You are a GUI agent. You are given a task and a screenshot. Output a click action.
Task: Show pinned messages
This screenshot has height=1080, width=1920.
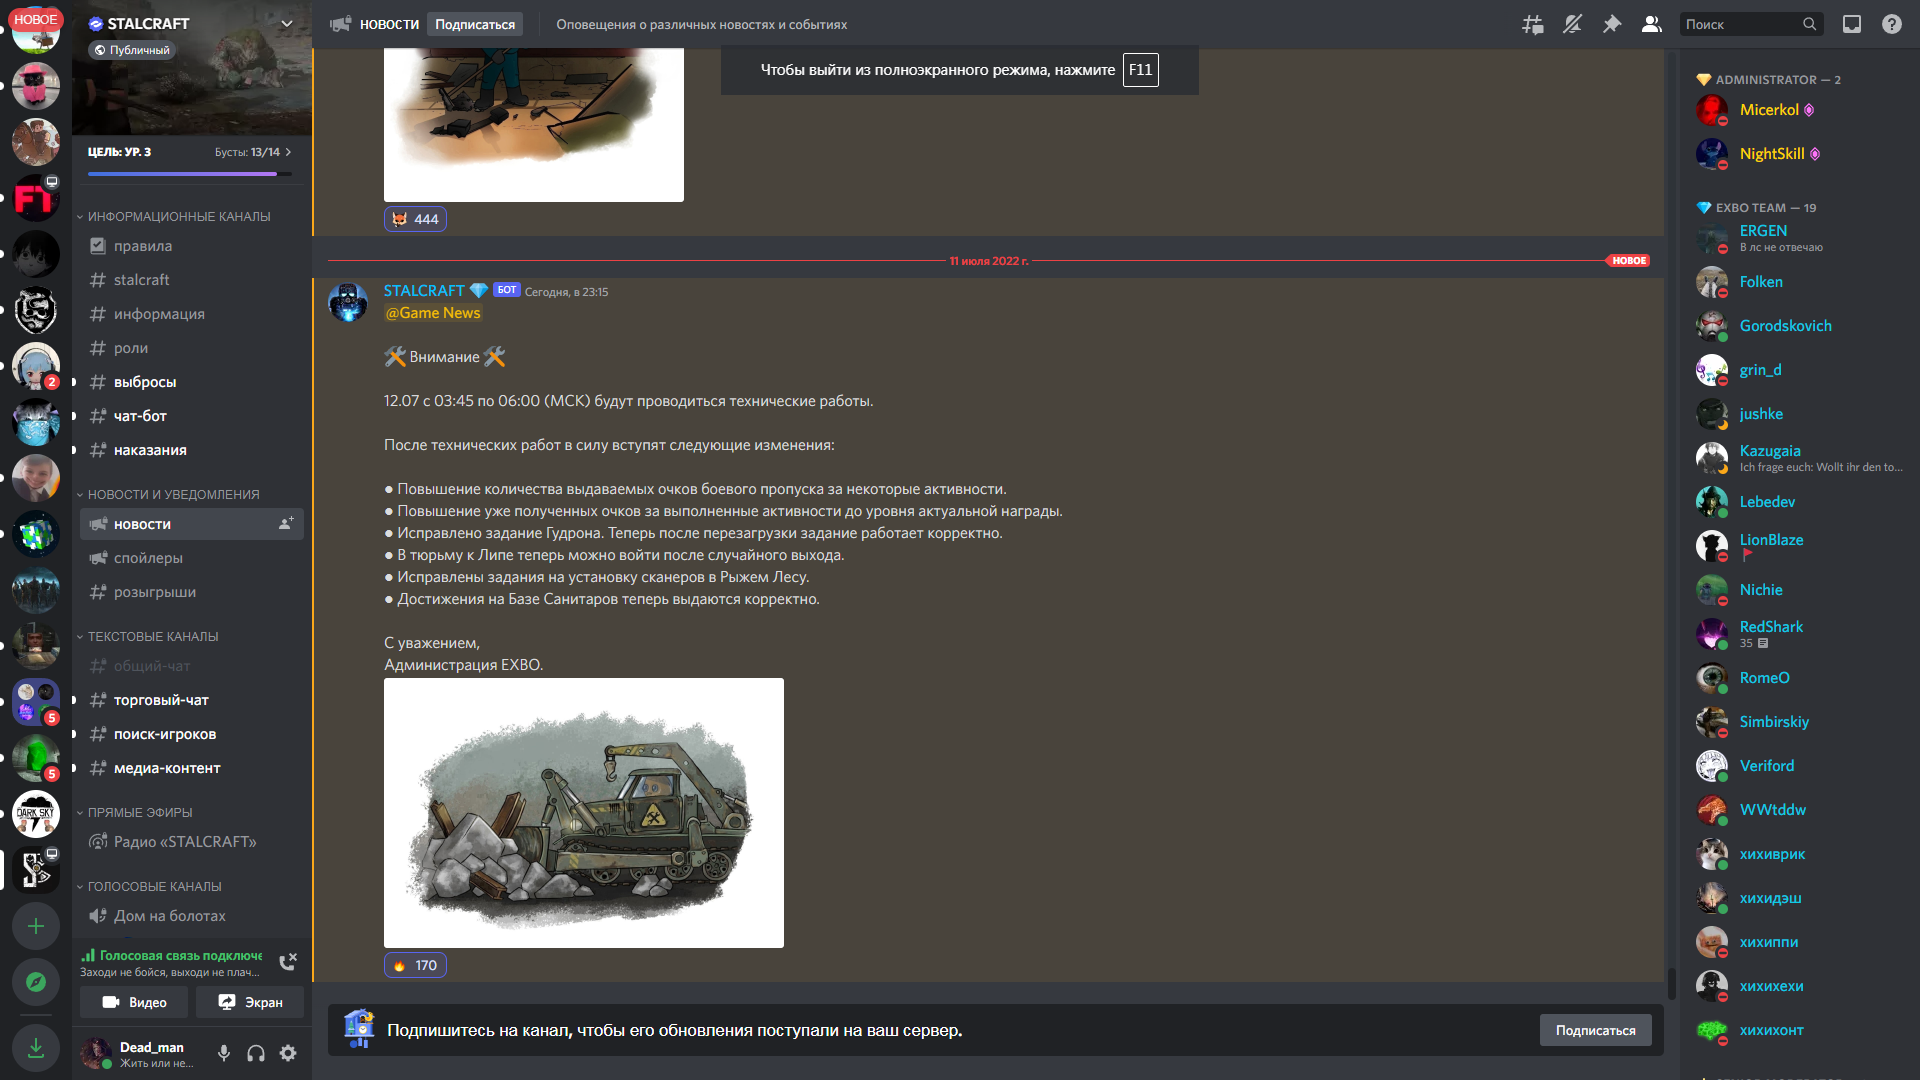click(x=1612, y=24)
